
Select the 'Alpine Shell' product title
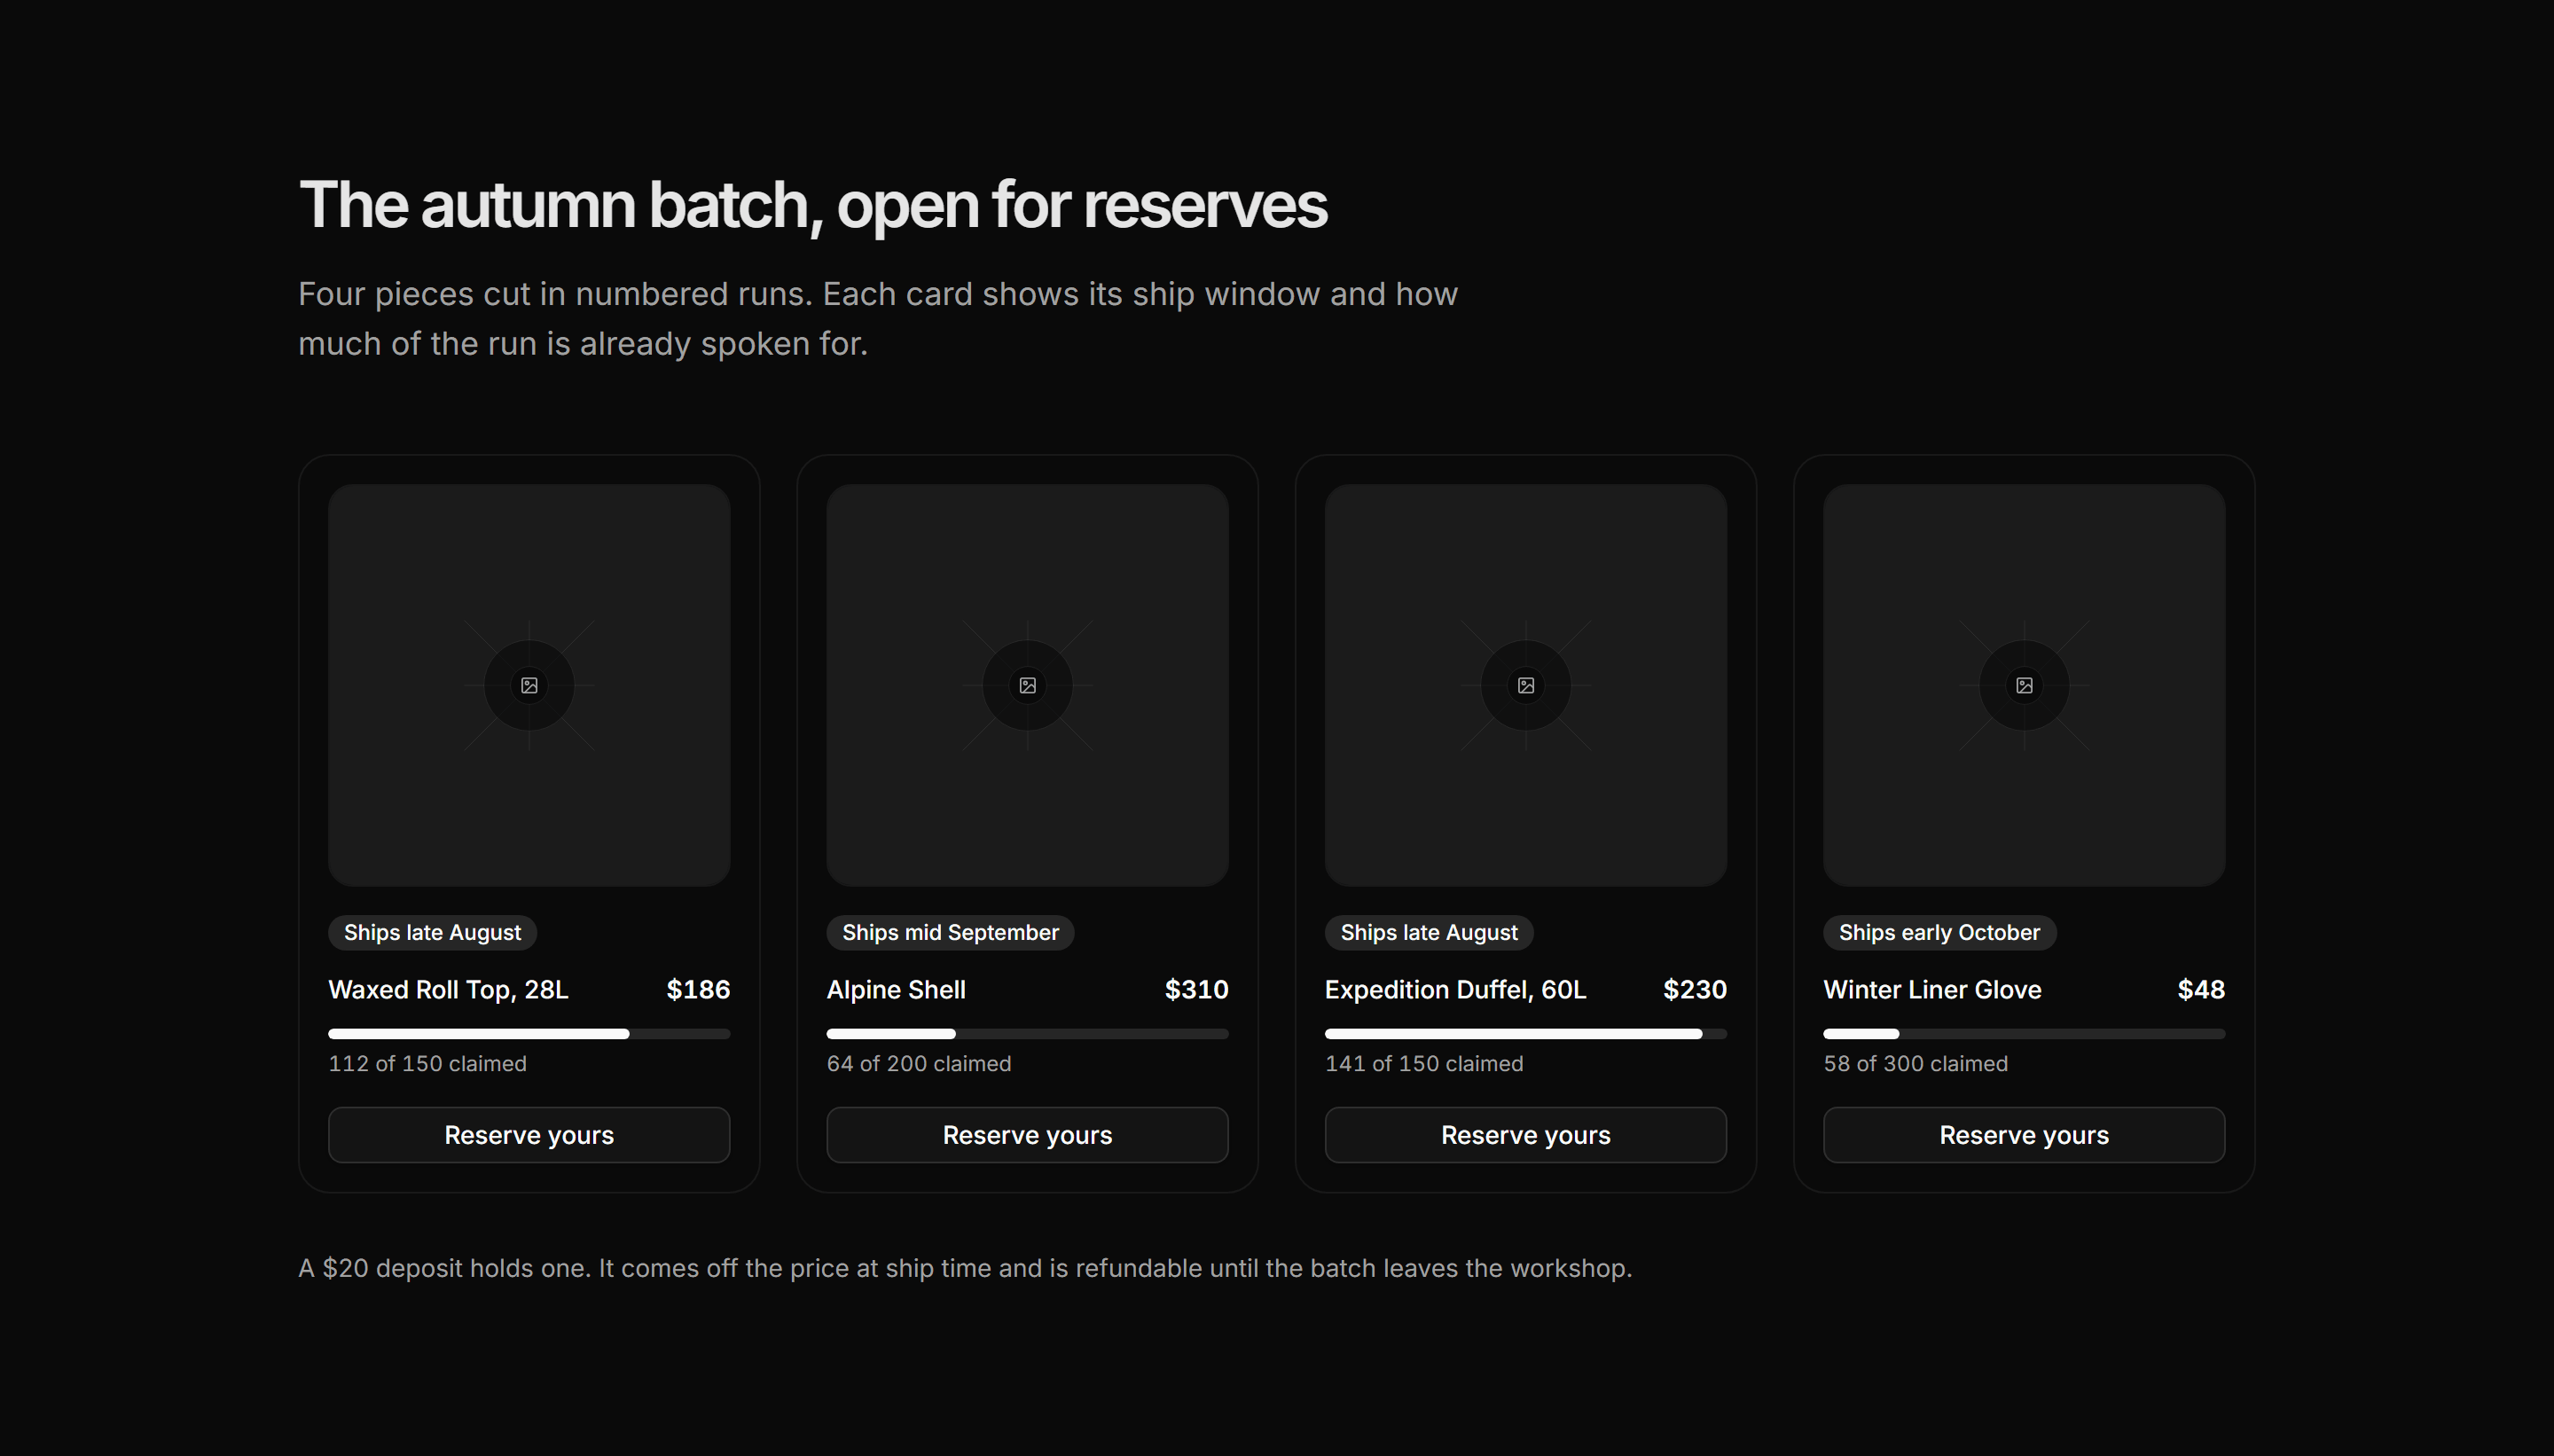[x=896, y=990]
